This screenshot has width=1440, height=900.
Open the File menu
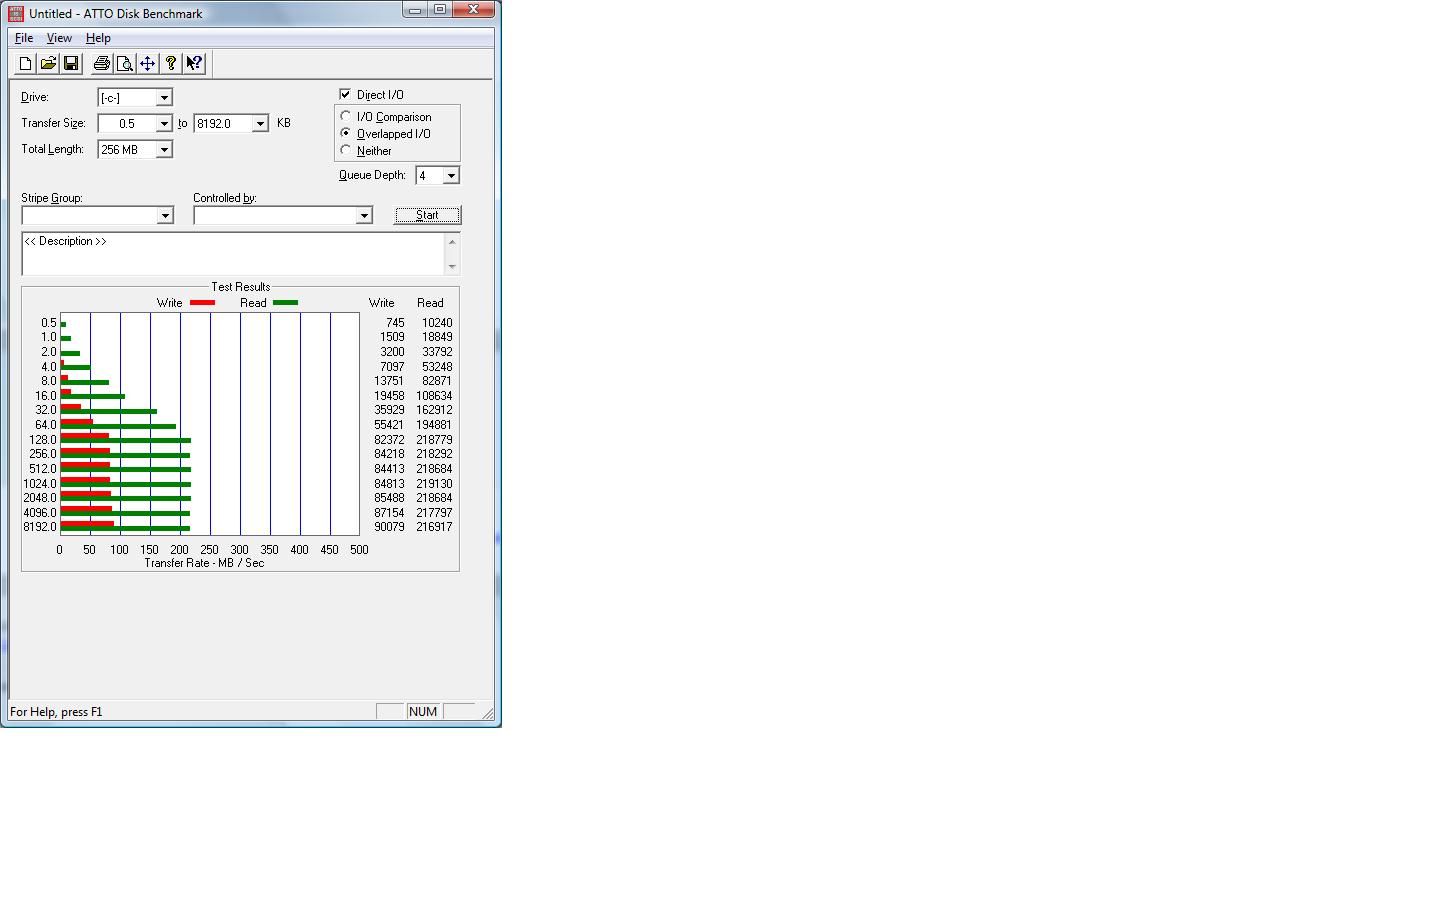[24, 38]
